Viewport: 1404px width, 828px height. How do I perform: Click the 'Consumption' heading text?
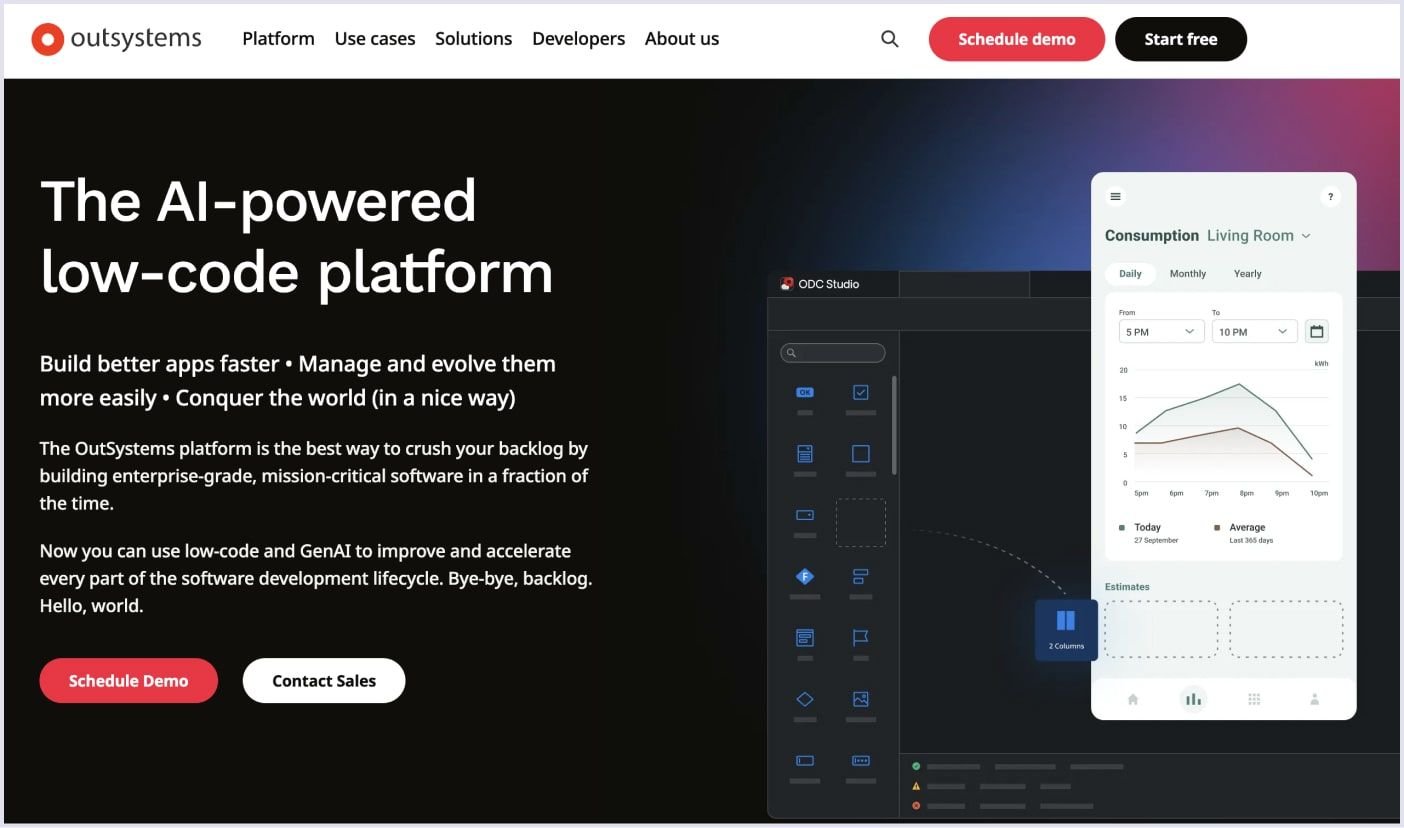tap(1152, 236)
